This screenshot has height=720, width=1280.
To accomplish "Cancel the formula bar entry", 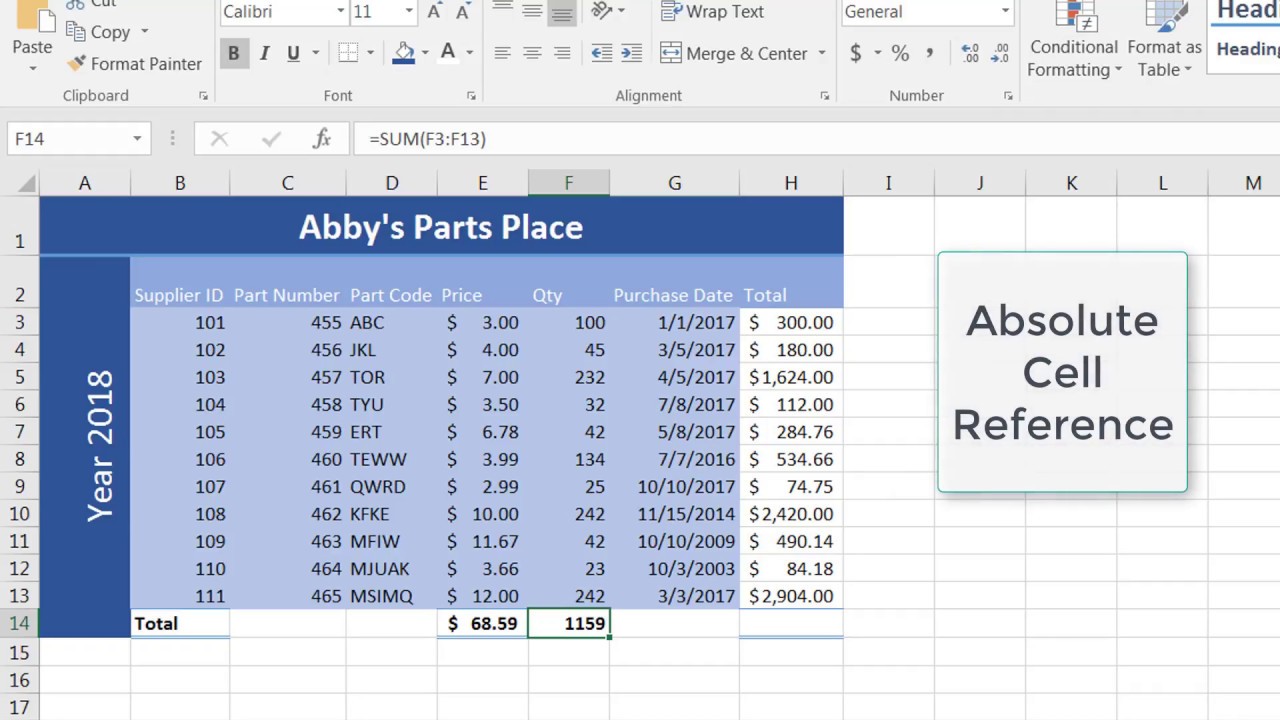I will pyautogui.click(x=219, y=139).
